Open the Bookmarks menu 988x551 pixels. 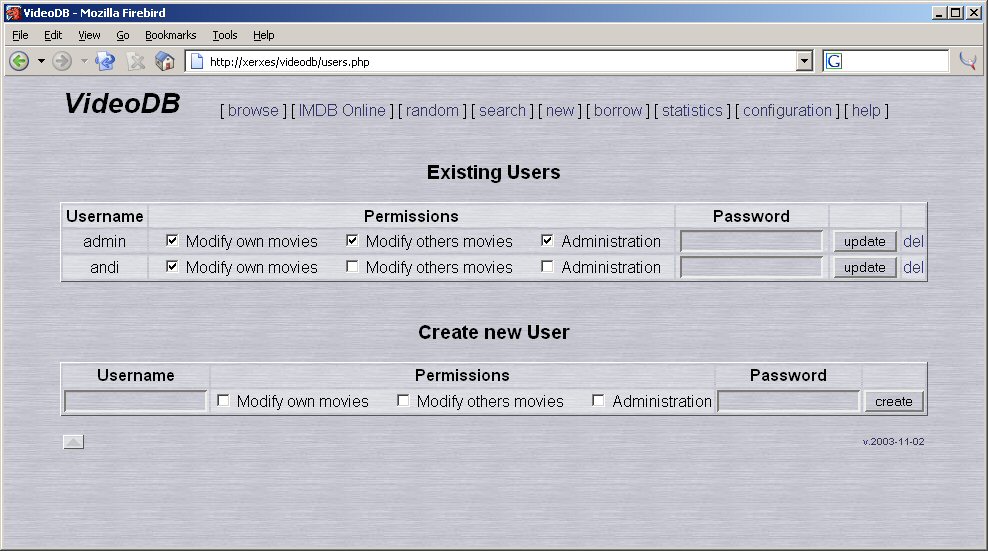(171, 35)
